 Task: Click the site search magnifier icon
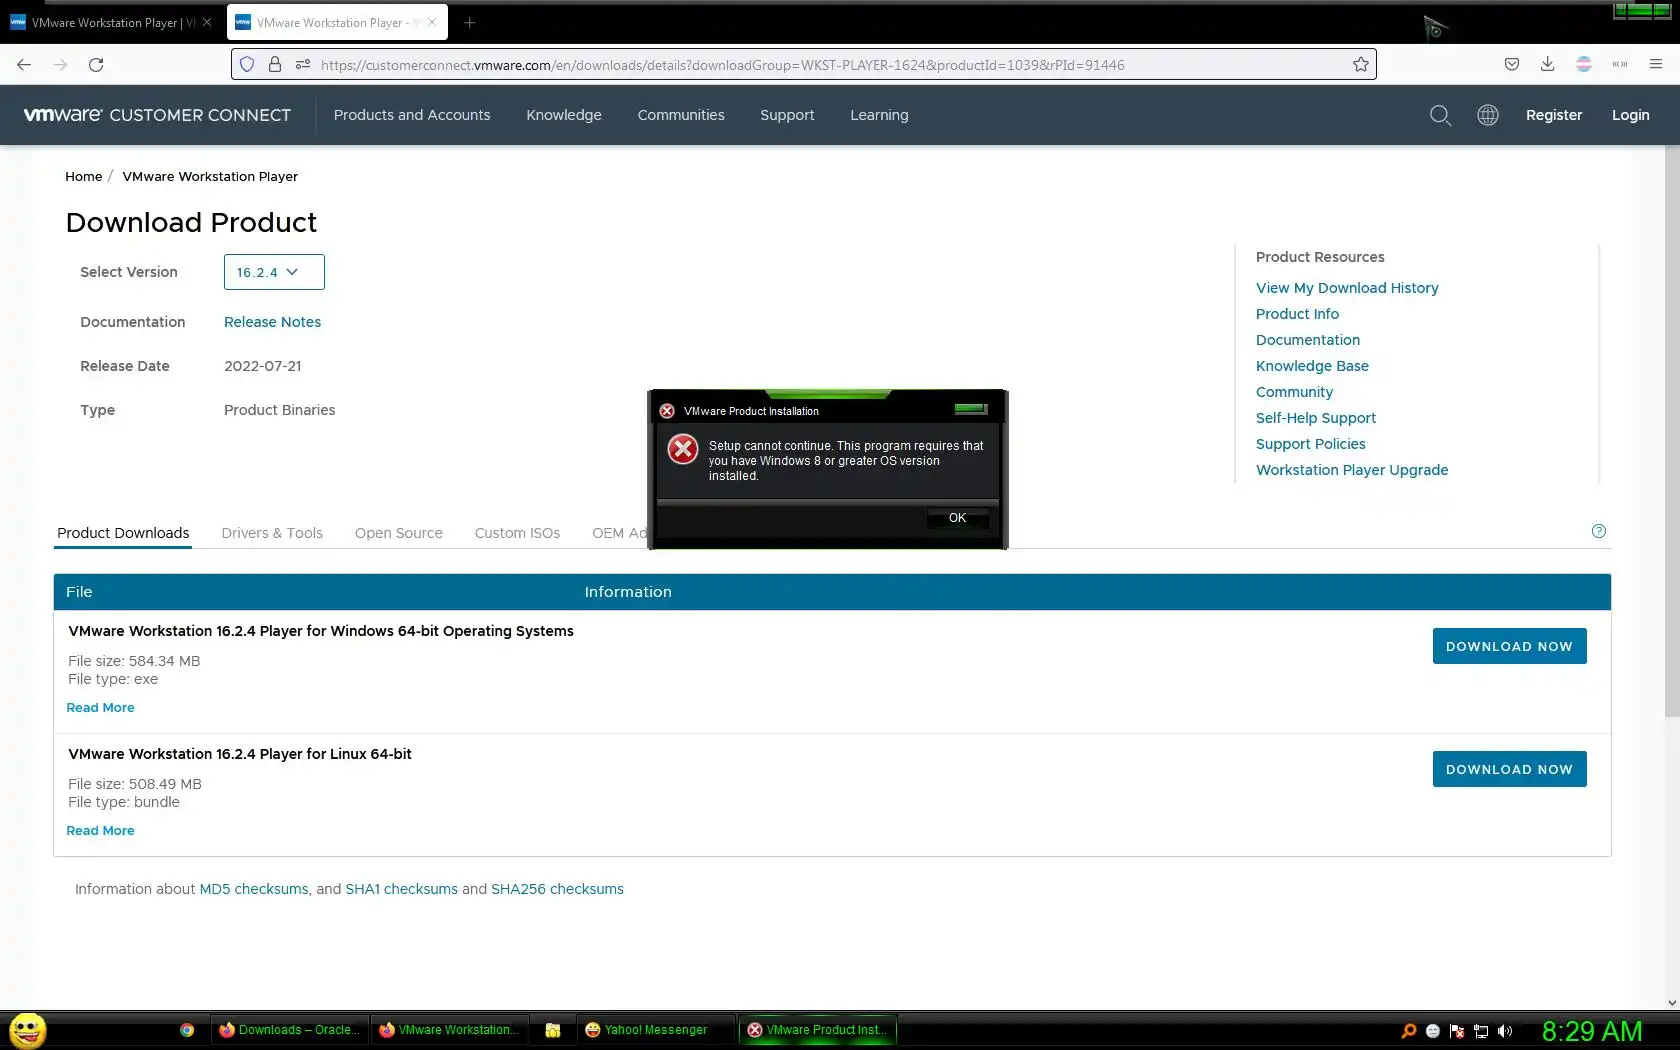[x=1440, y=115]
